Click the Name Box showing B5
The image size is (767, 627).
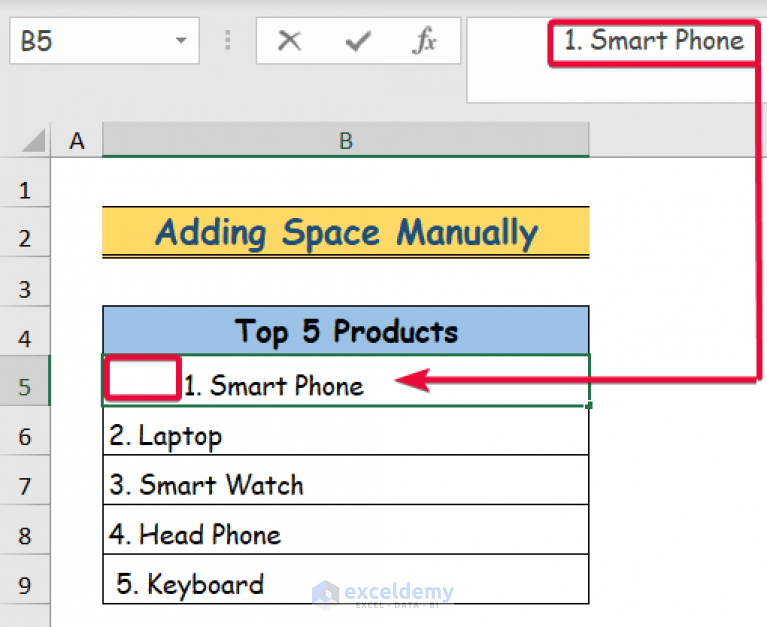[104, 41]
